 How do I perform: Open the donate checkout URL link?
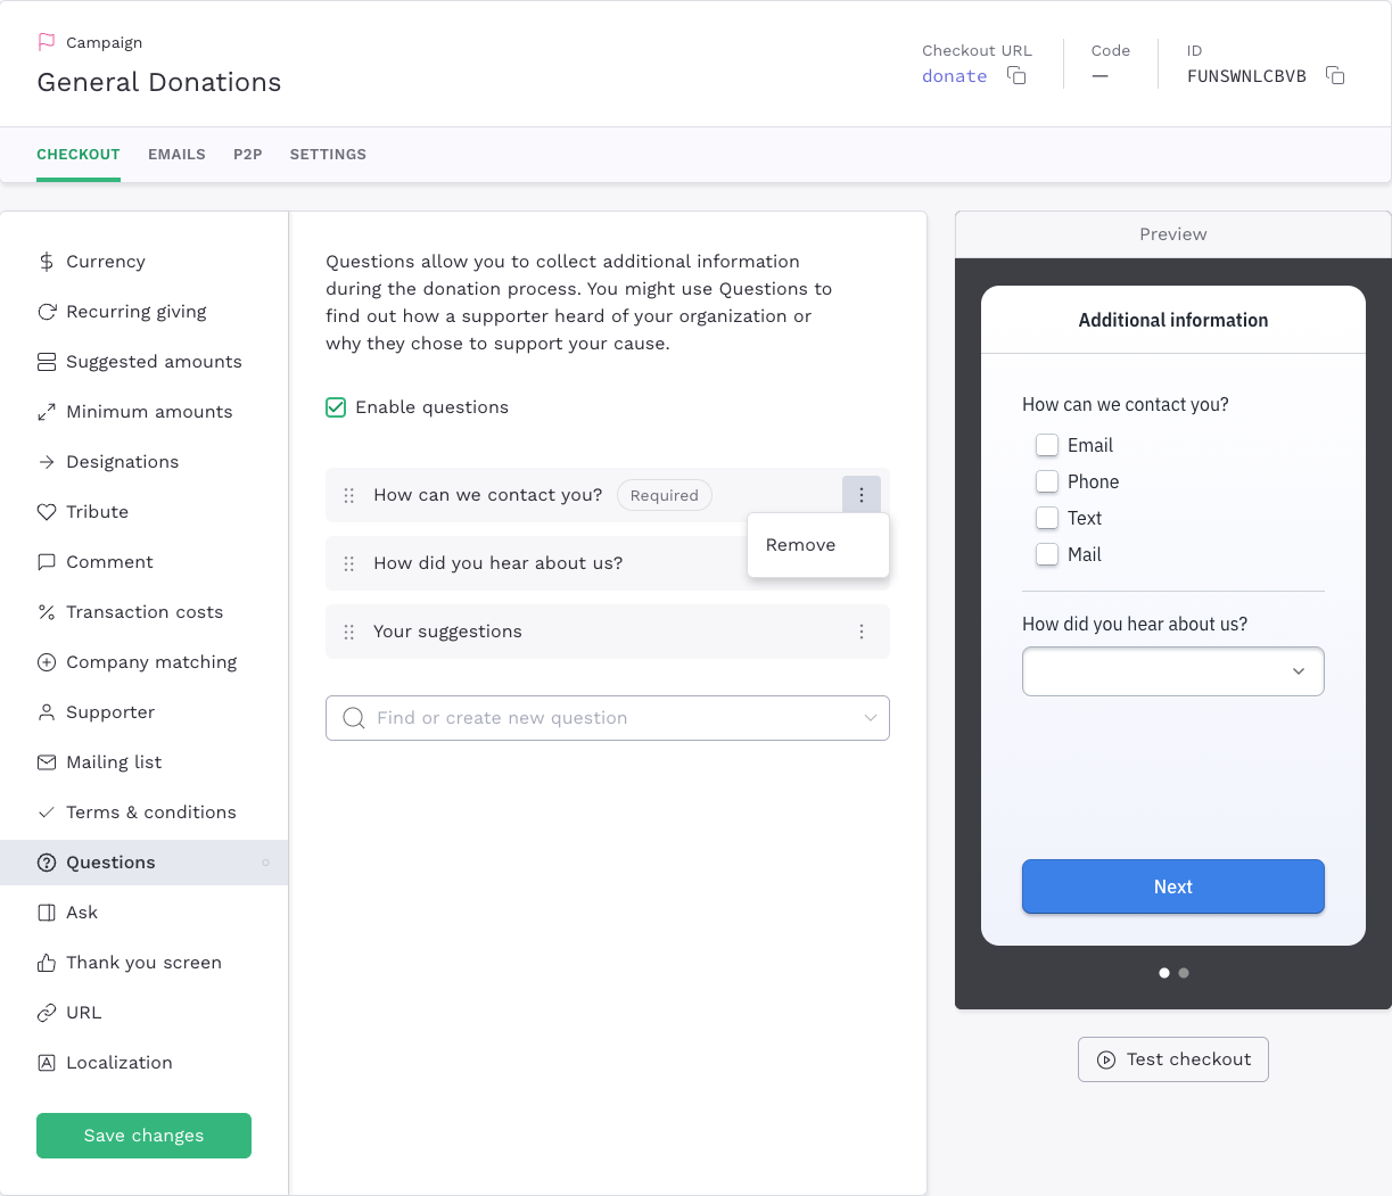click(954, 76)
